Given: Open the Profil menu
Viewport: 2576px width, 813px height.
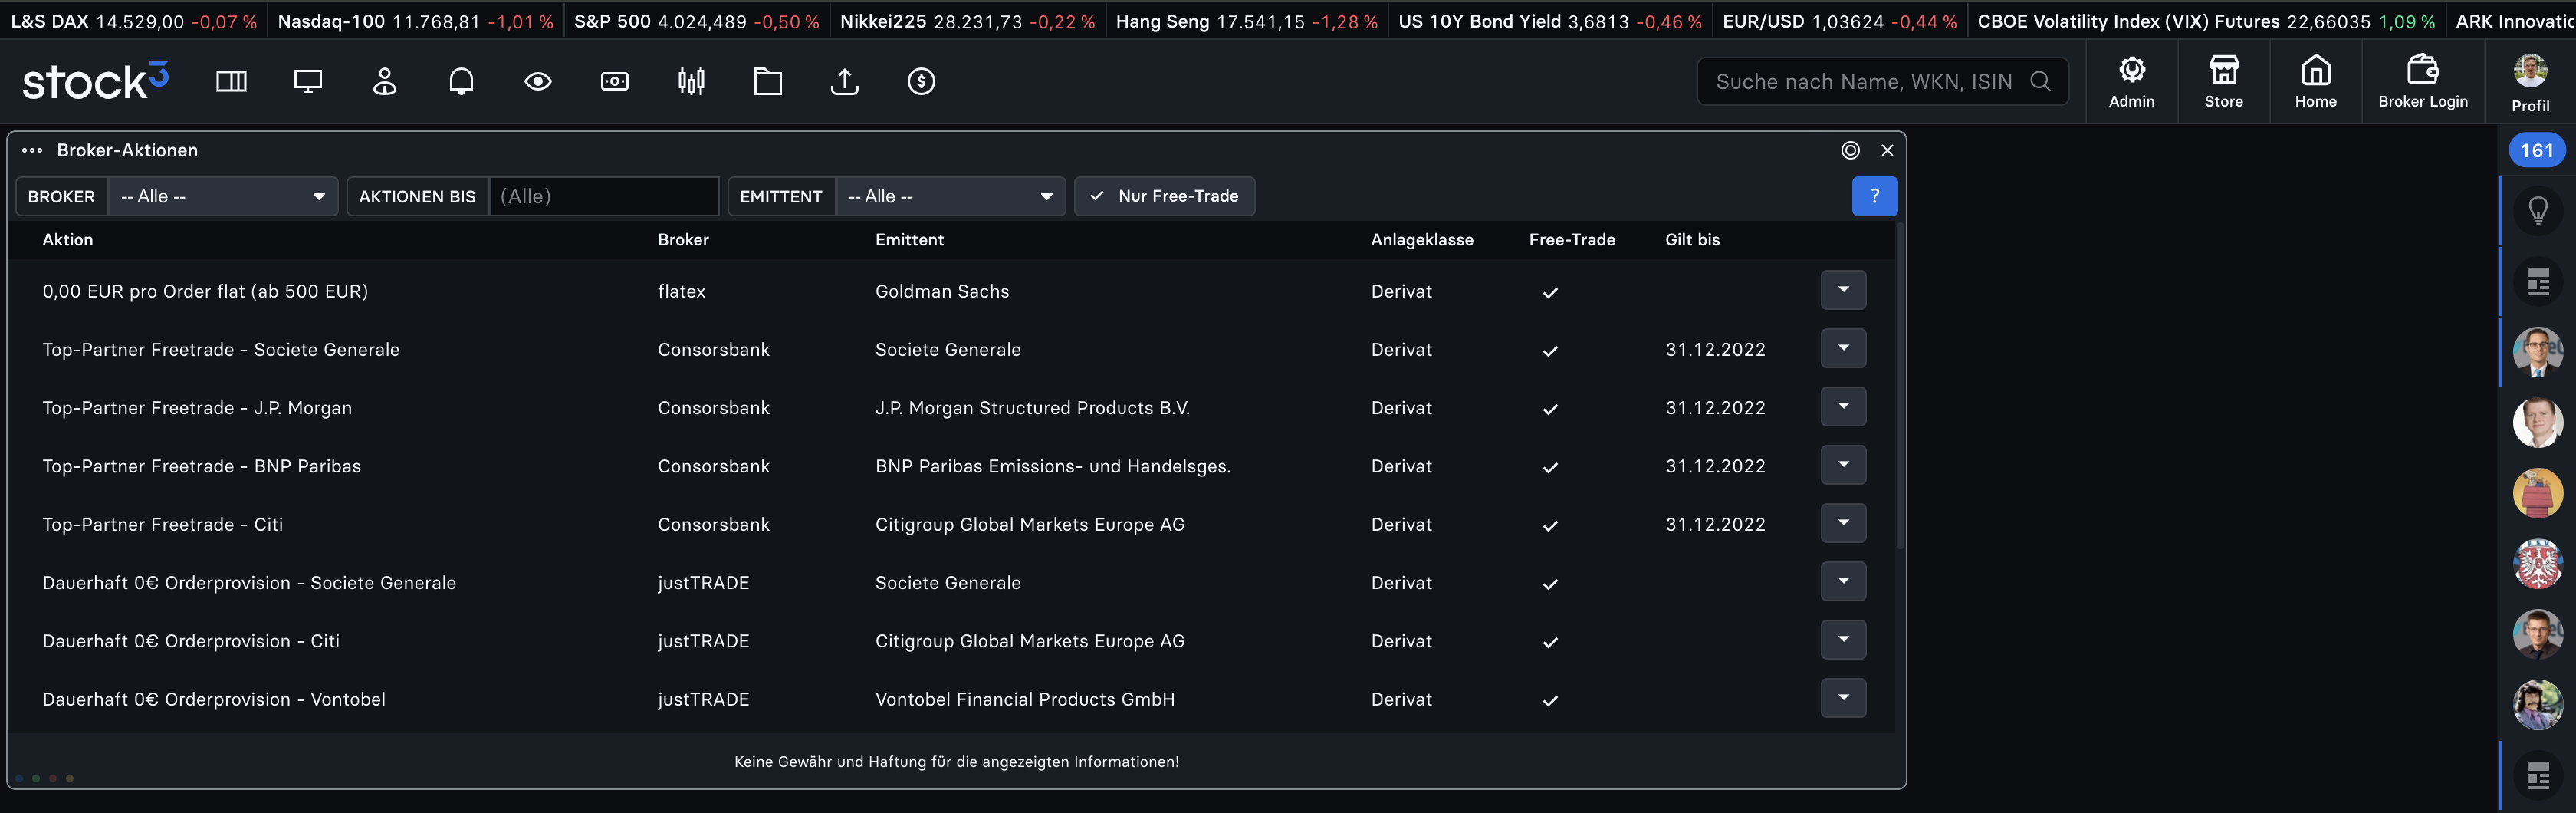Looking at the screenshot, I should [2531, 82].
